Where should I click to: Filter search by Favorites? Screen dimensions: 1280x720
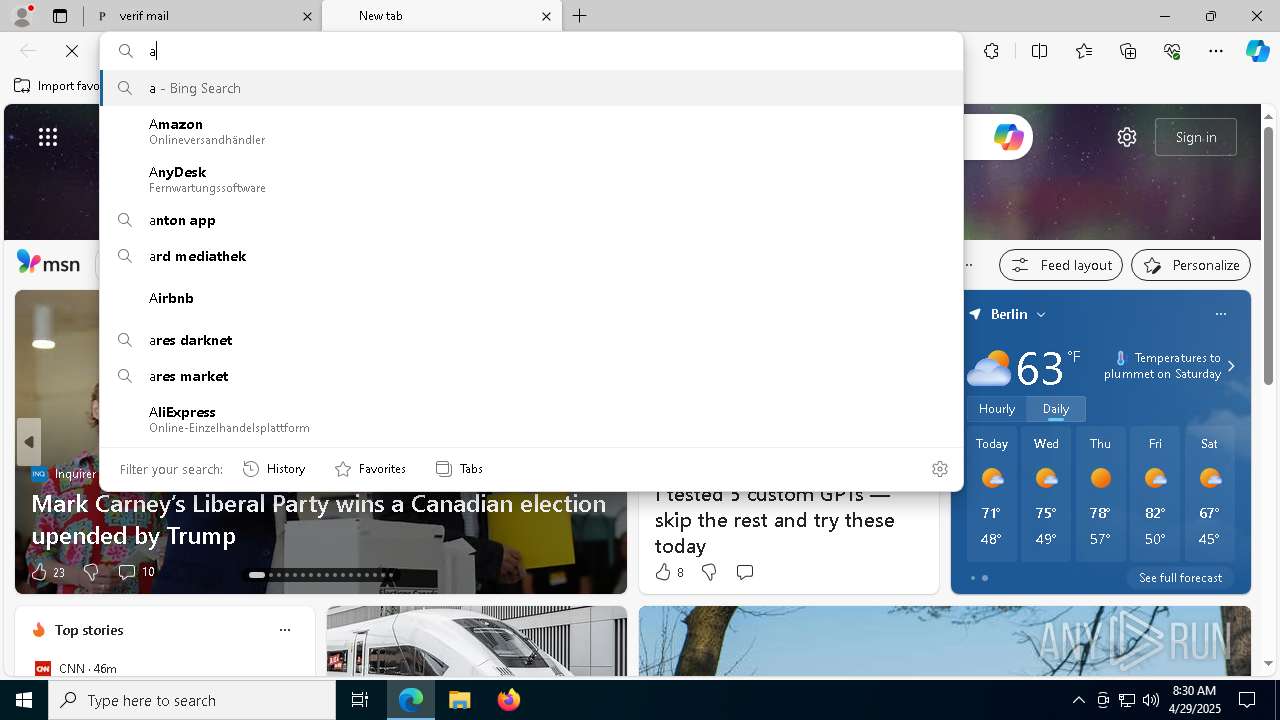point(370,469)
